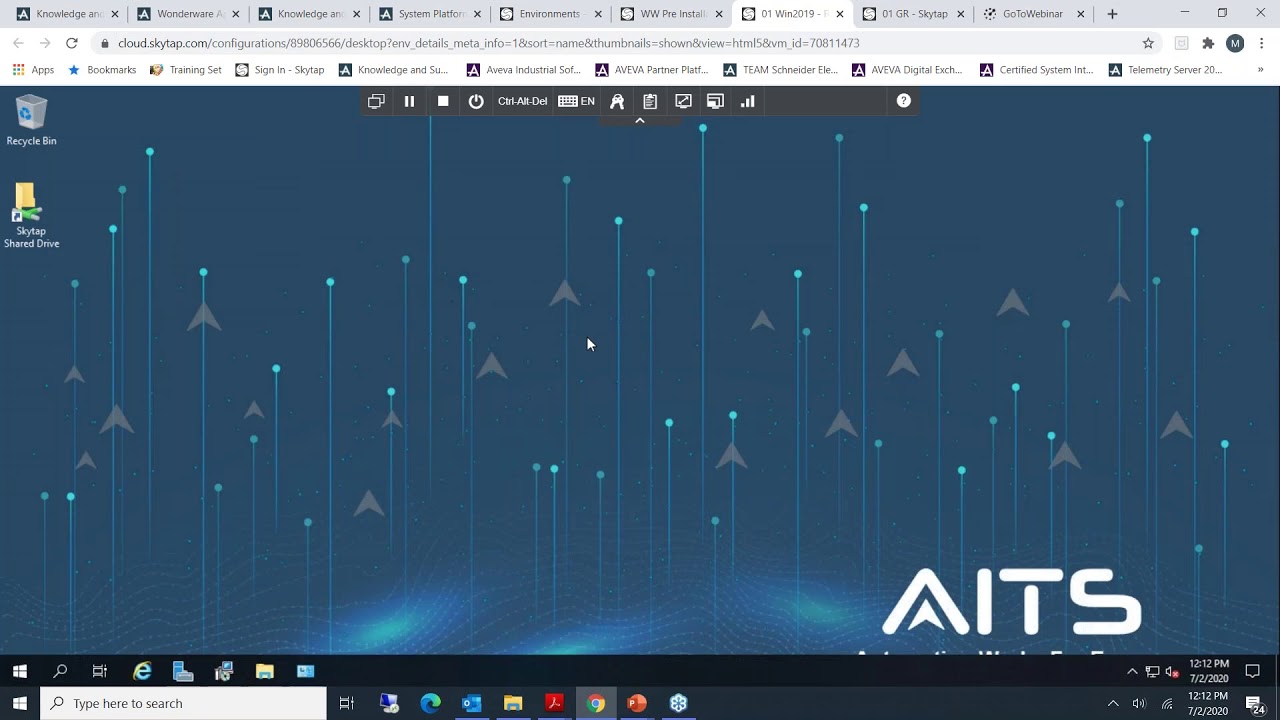1280x720 pixels.
Task: Click the 'Type here to search' box
Action: click(x=183, y=703)
